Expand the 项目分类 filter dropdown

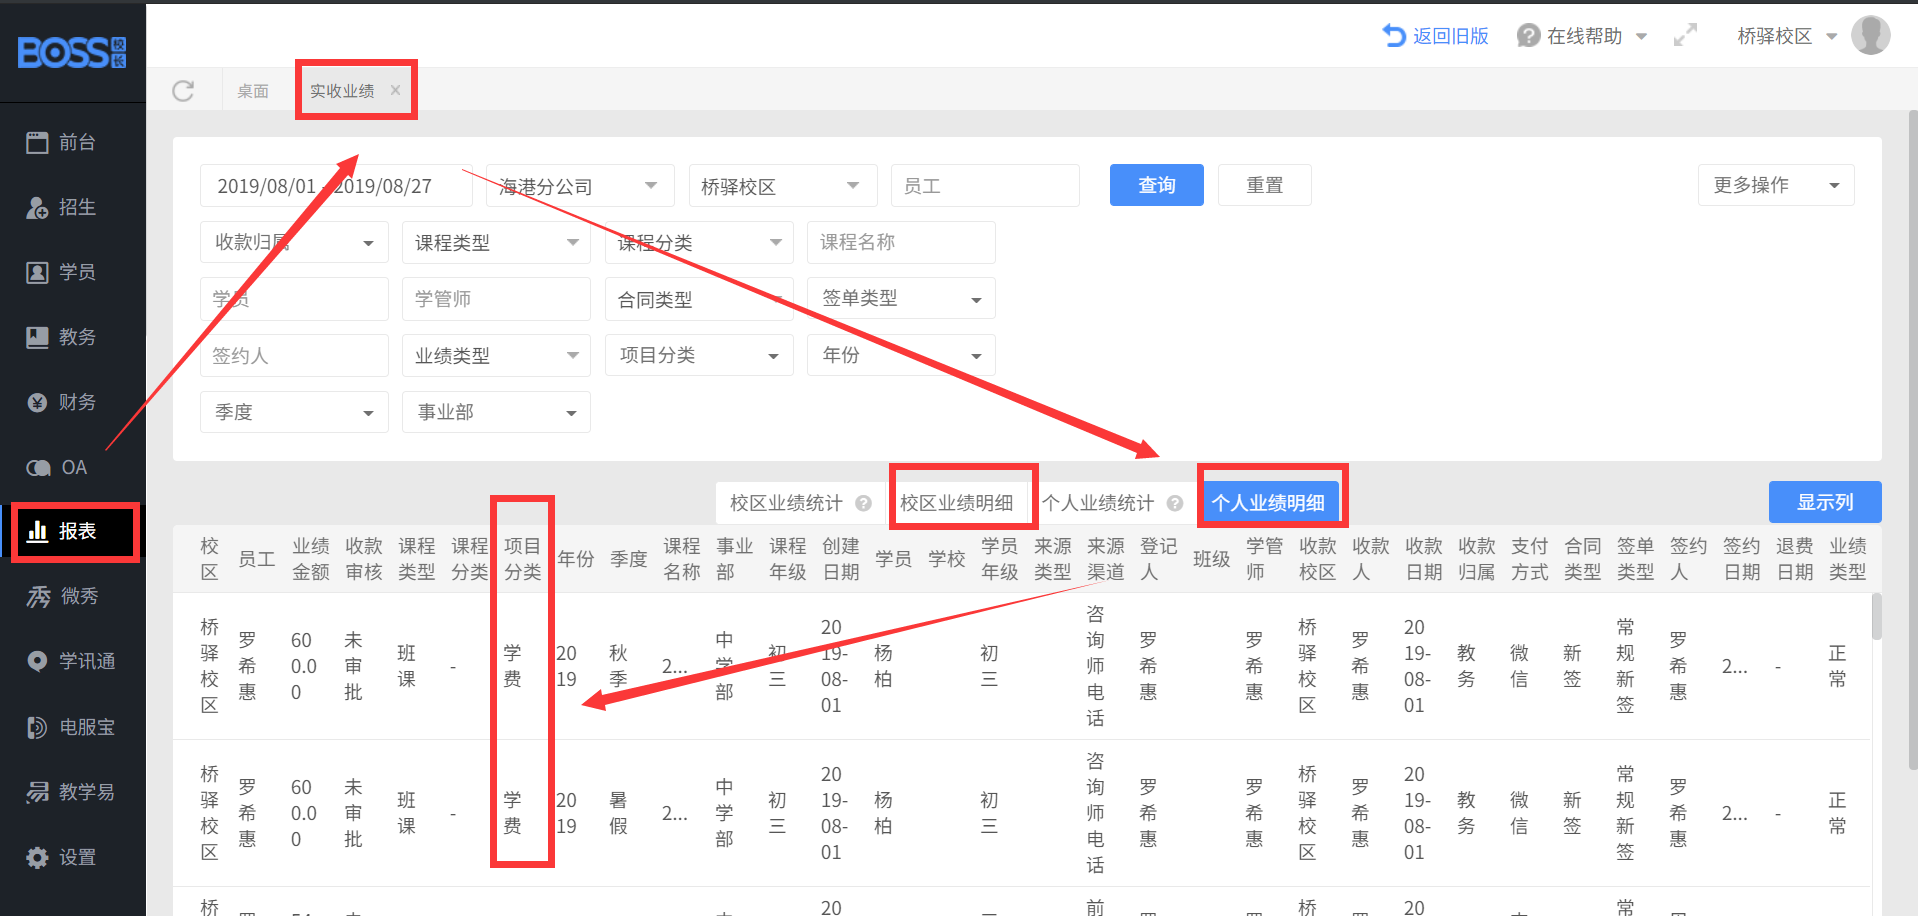[x=699, y=355]
